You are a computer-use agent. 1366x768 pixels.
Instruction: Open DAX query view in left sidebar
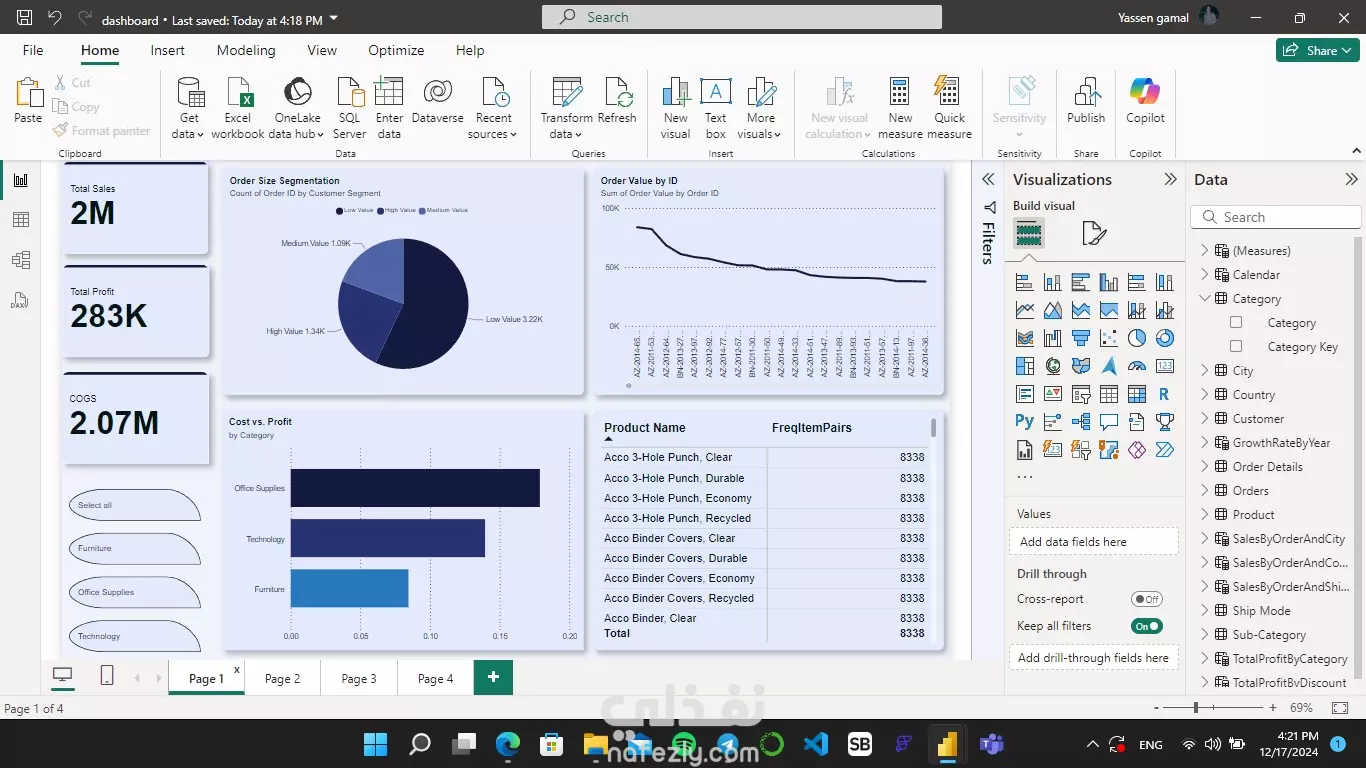point(21,300)
